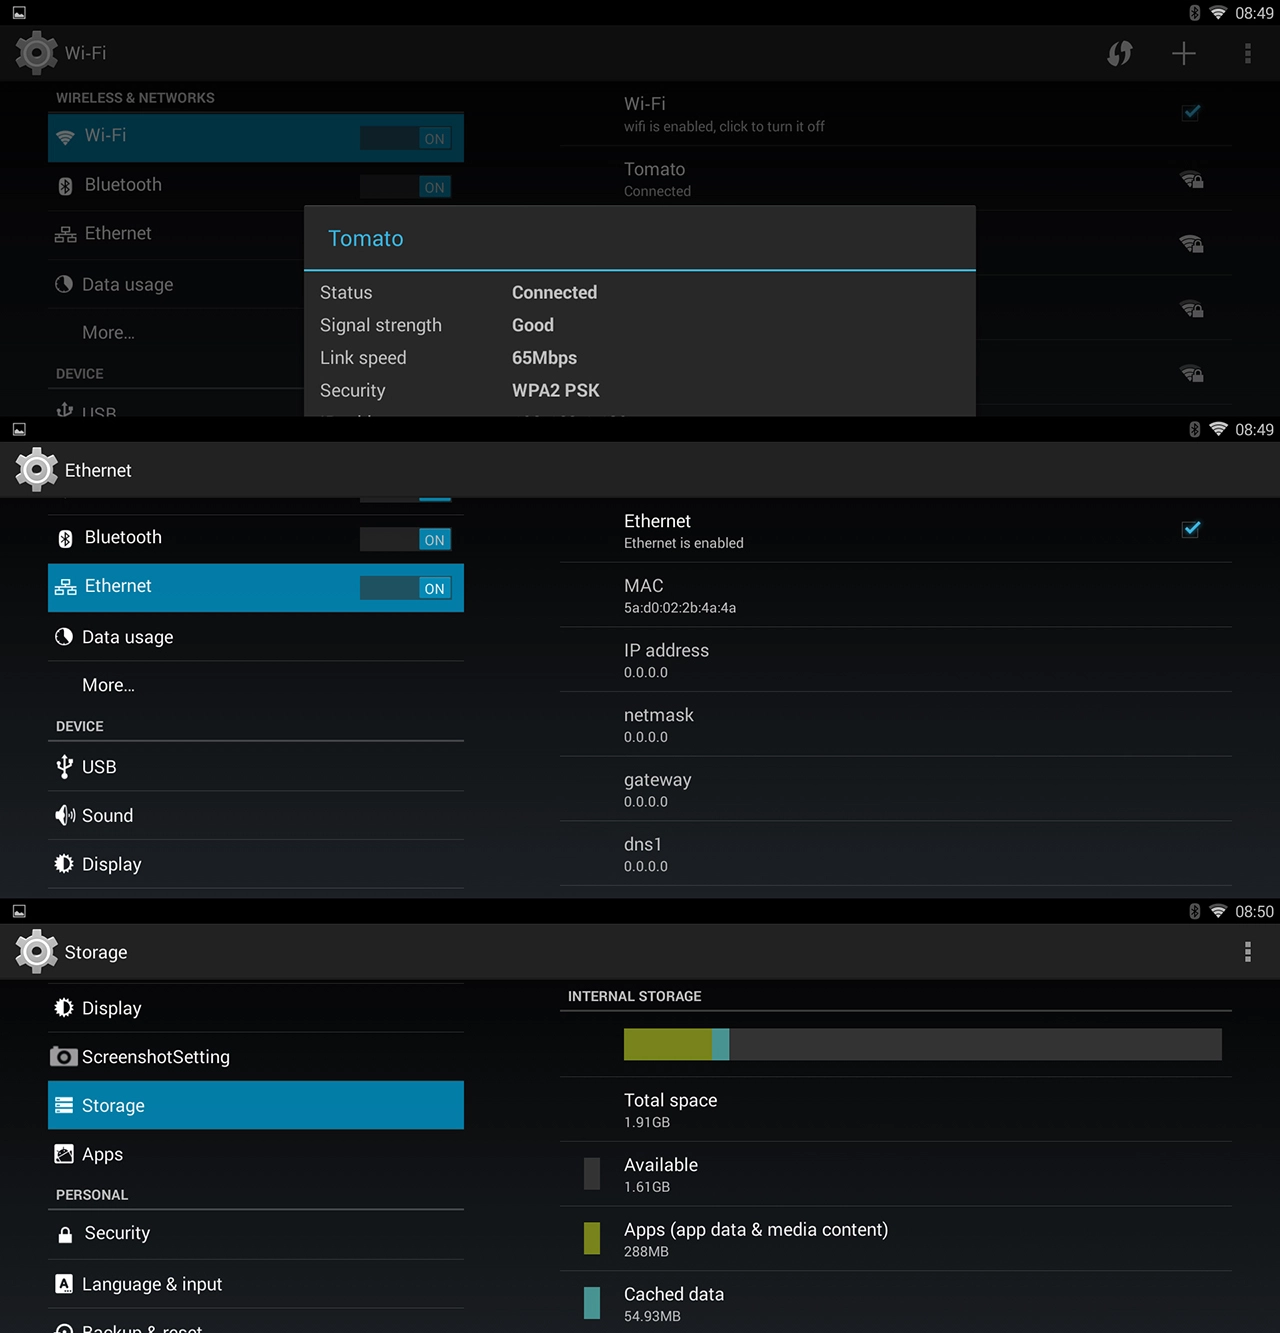This screenshot has height=1333, width=1280.
Task: Tap the WPS sync arrows icon in Wi-Fi bar
Action: (1120, 53)
